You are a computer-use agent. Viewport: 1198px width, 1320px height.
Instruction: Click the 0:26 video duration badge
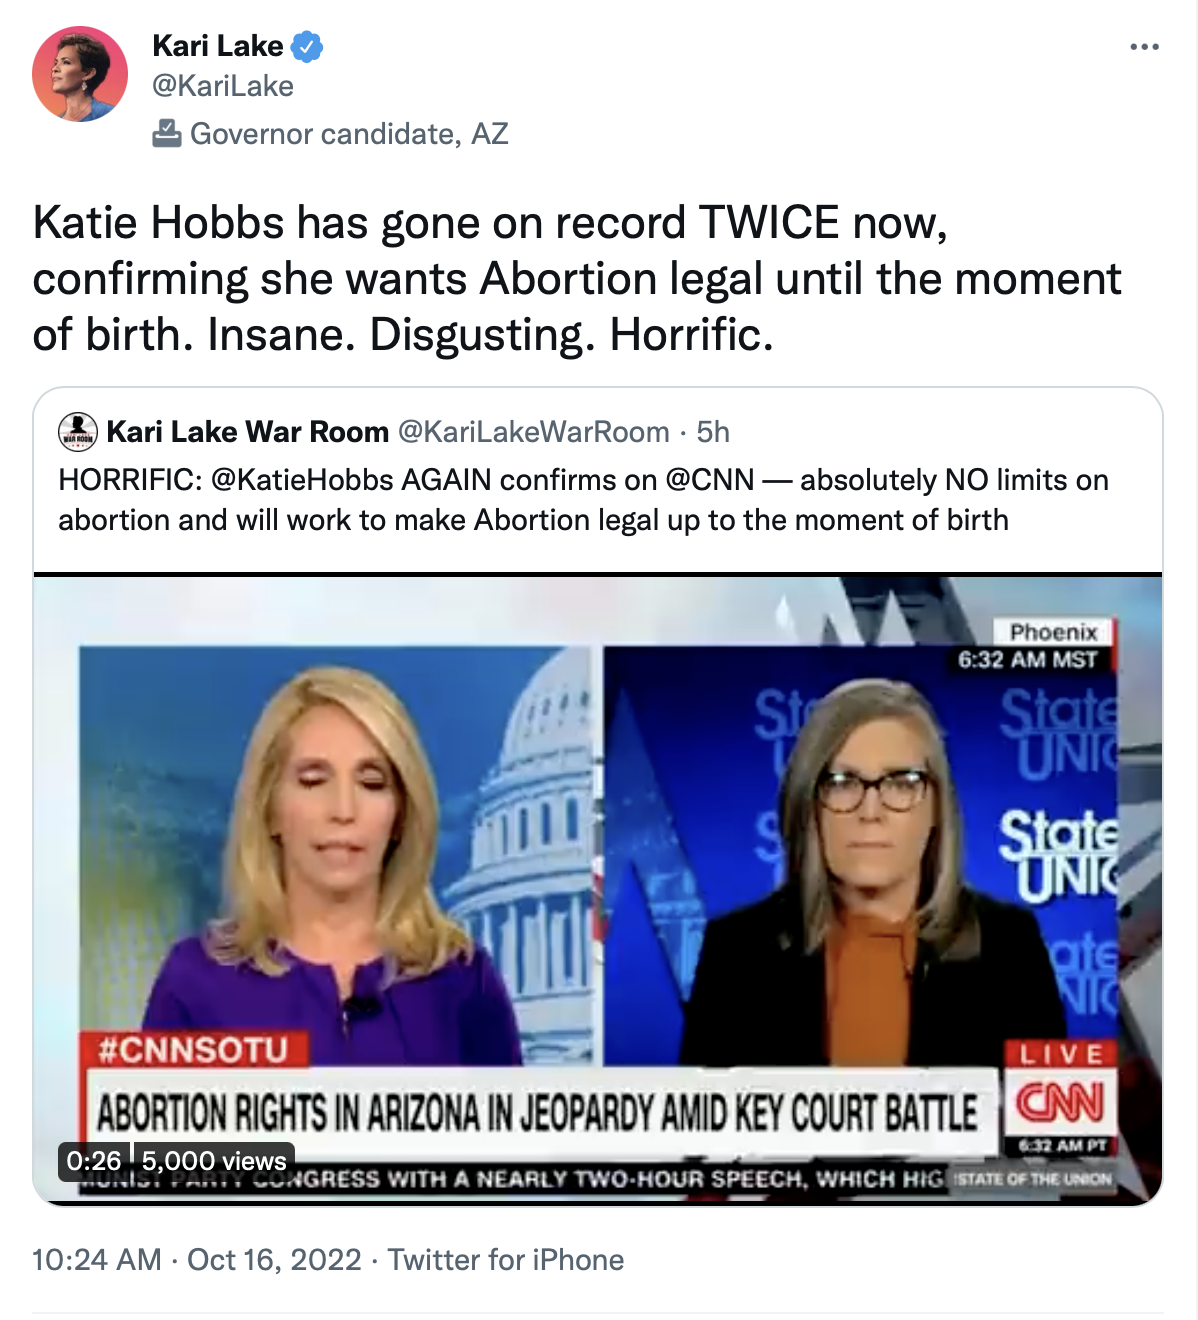click(x=93, y=1161)
